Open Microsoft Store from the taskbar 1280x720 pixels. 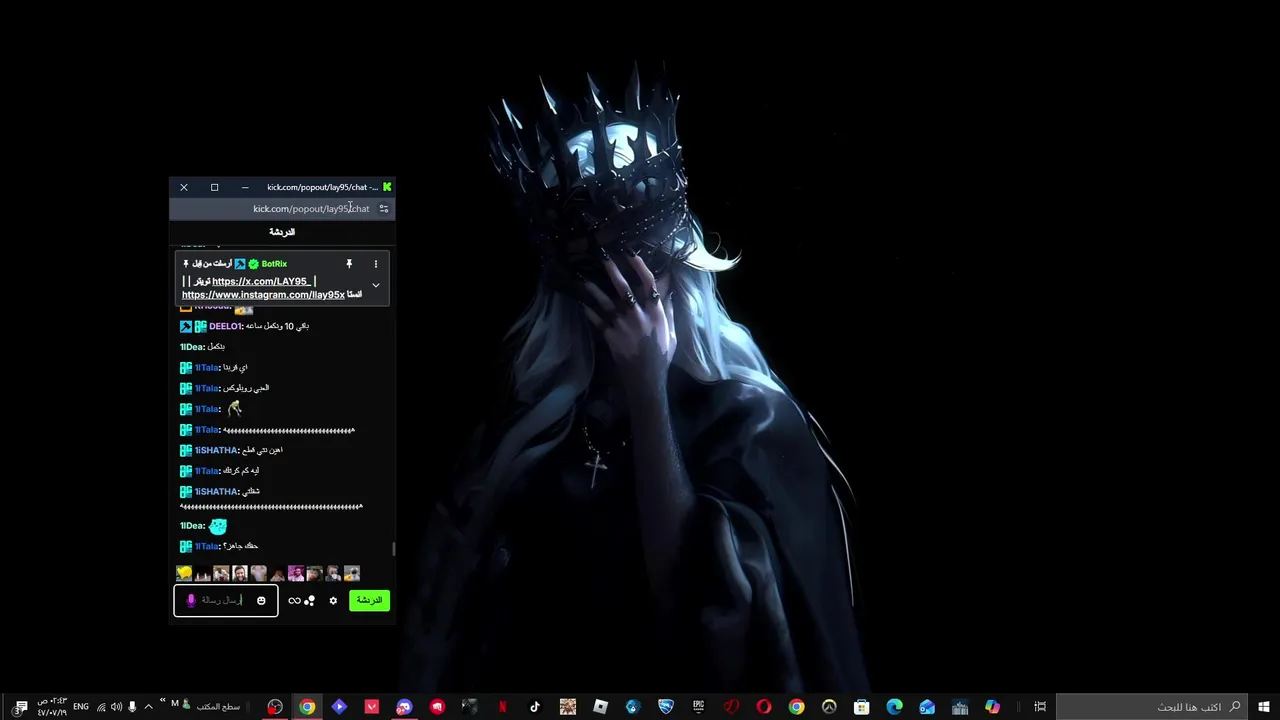[862, 706]
